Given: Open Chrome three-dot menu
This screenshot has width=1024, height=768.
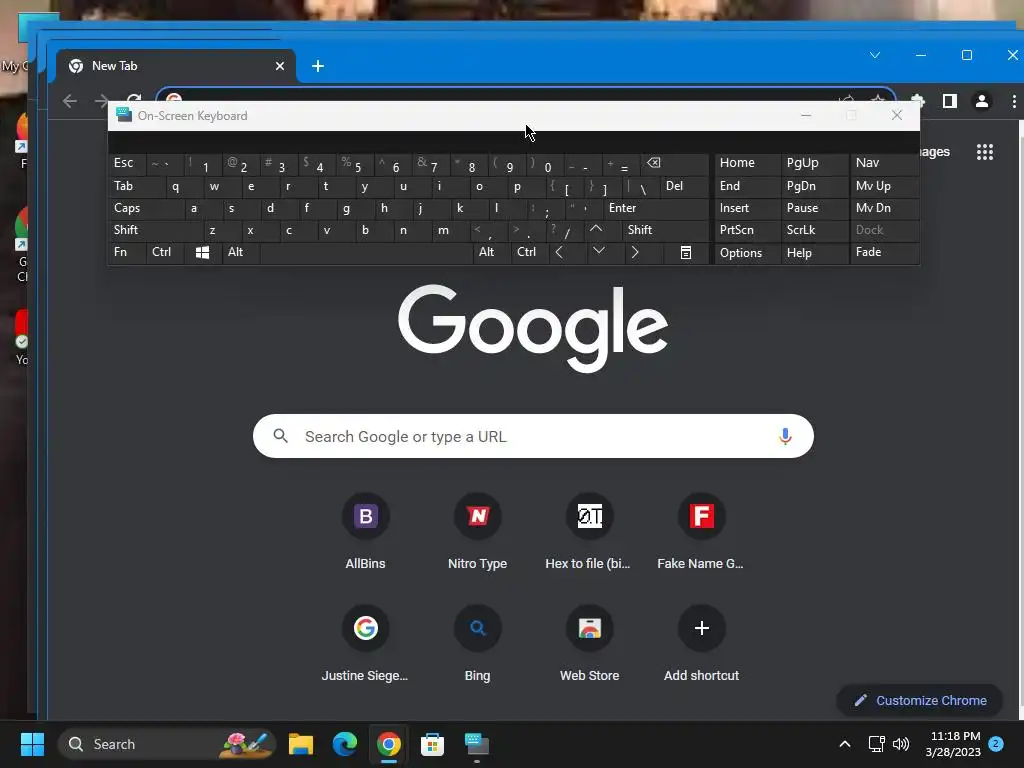Looking at the screenshot, I should (x=1014, y=101).
